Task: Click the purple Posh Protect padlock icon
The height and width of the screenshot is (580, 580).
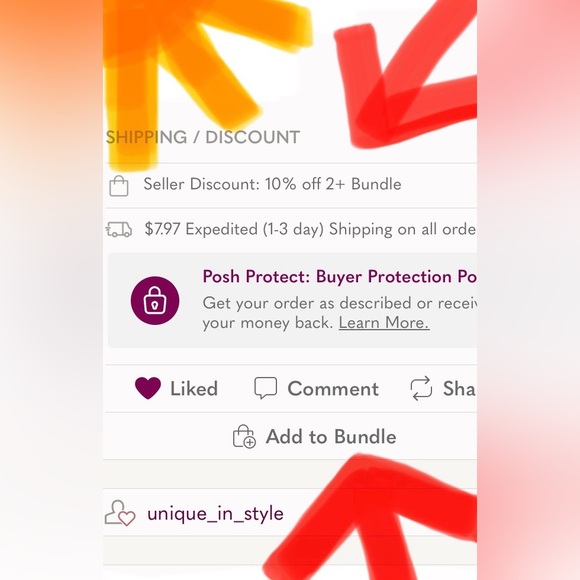Action: [x=155, y=300]
